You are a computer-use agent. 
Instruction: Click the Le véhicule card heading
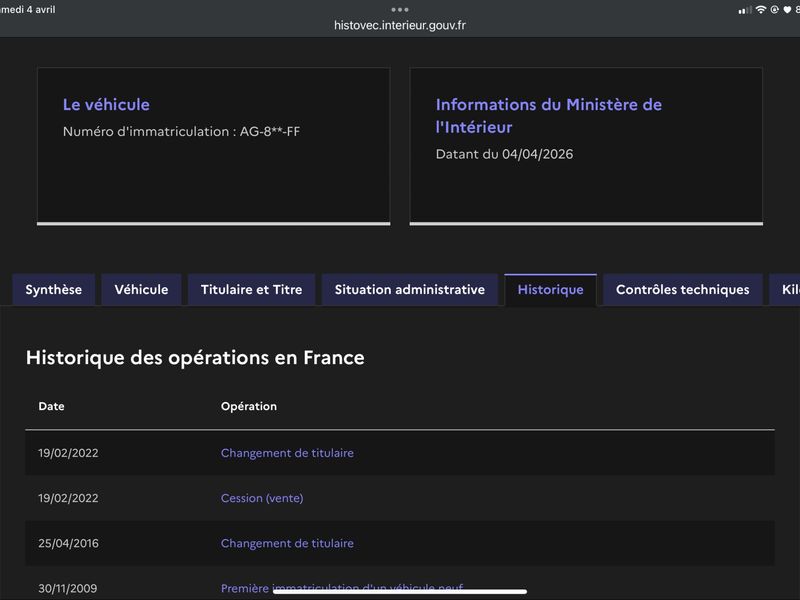106,105
